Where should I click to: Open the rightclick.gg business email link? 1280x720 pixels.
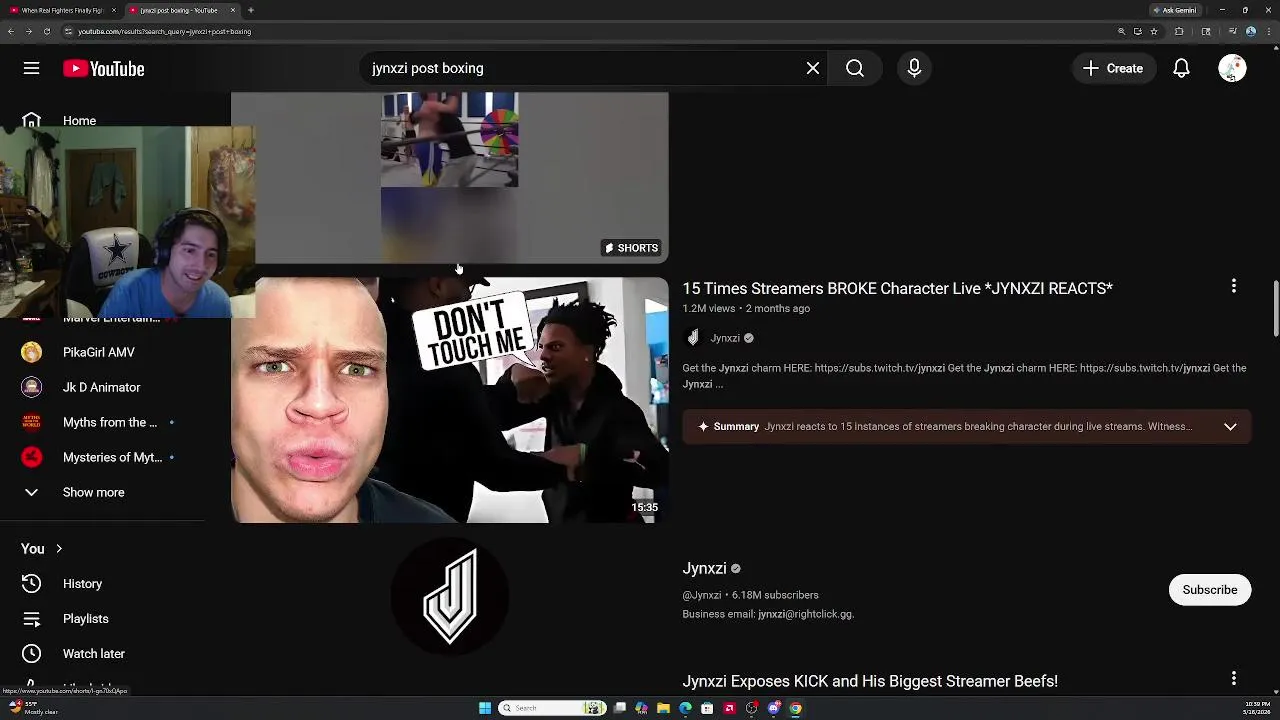[806, 614]
